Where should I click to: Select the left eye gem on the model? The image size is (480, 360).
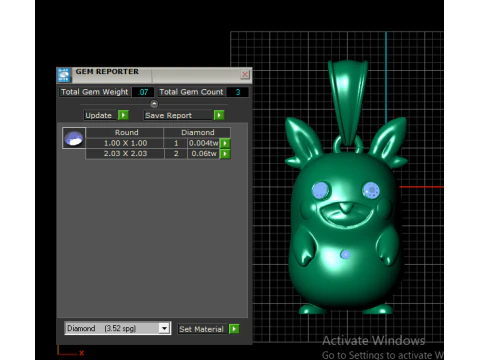pyautogui.click(x=320, y=190)
